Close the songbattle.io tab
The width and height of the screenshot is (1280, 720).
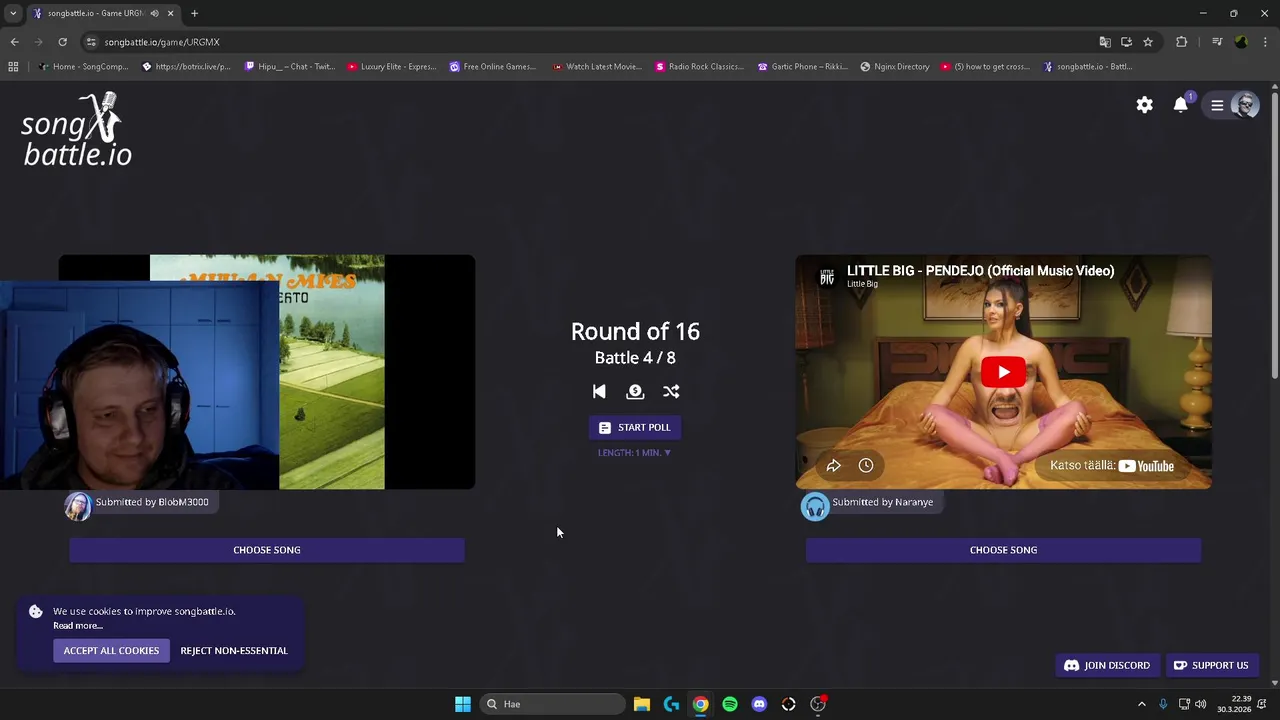click(x=170, y=13)
